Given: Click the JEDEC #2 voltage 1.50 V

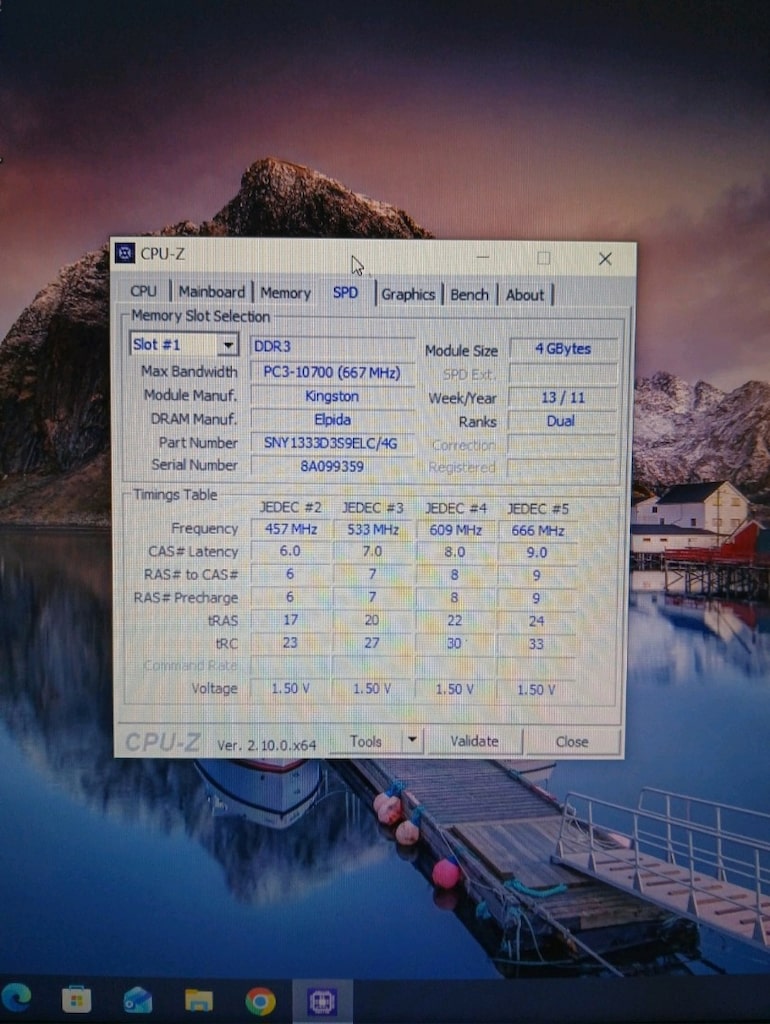Looking at the screenshot, I should click(290, 688).
